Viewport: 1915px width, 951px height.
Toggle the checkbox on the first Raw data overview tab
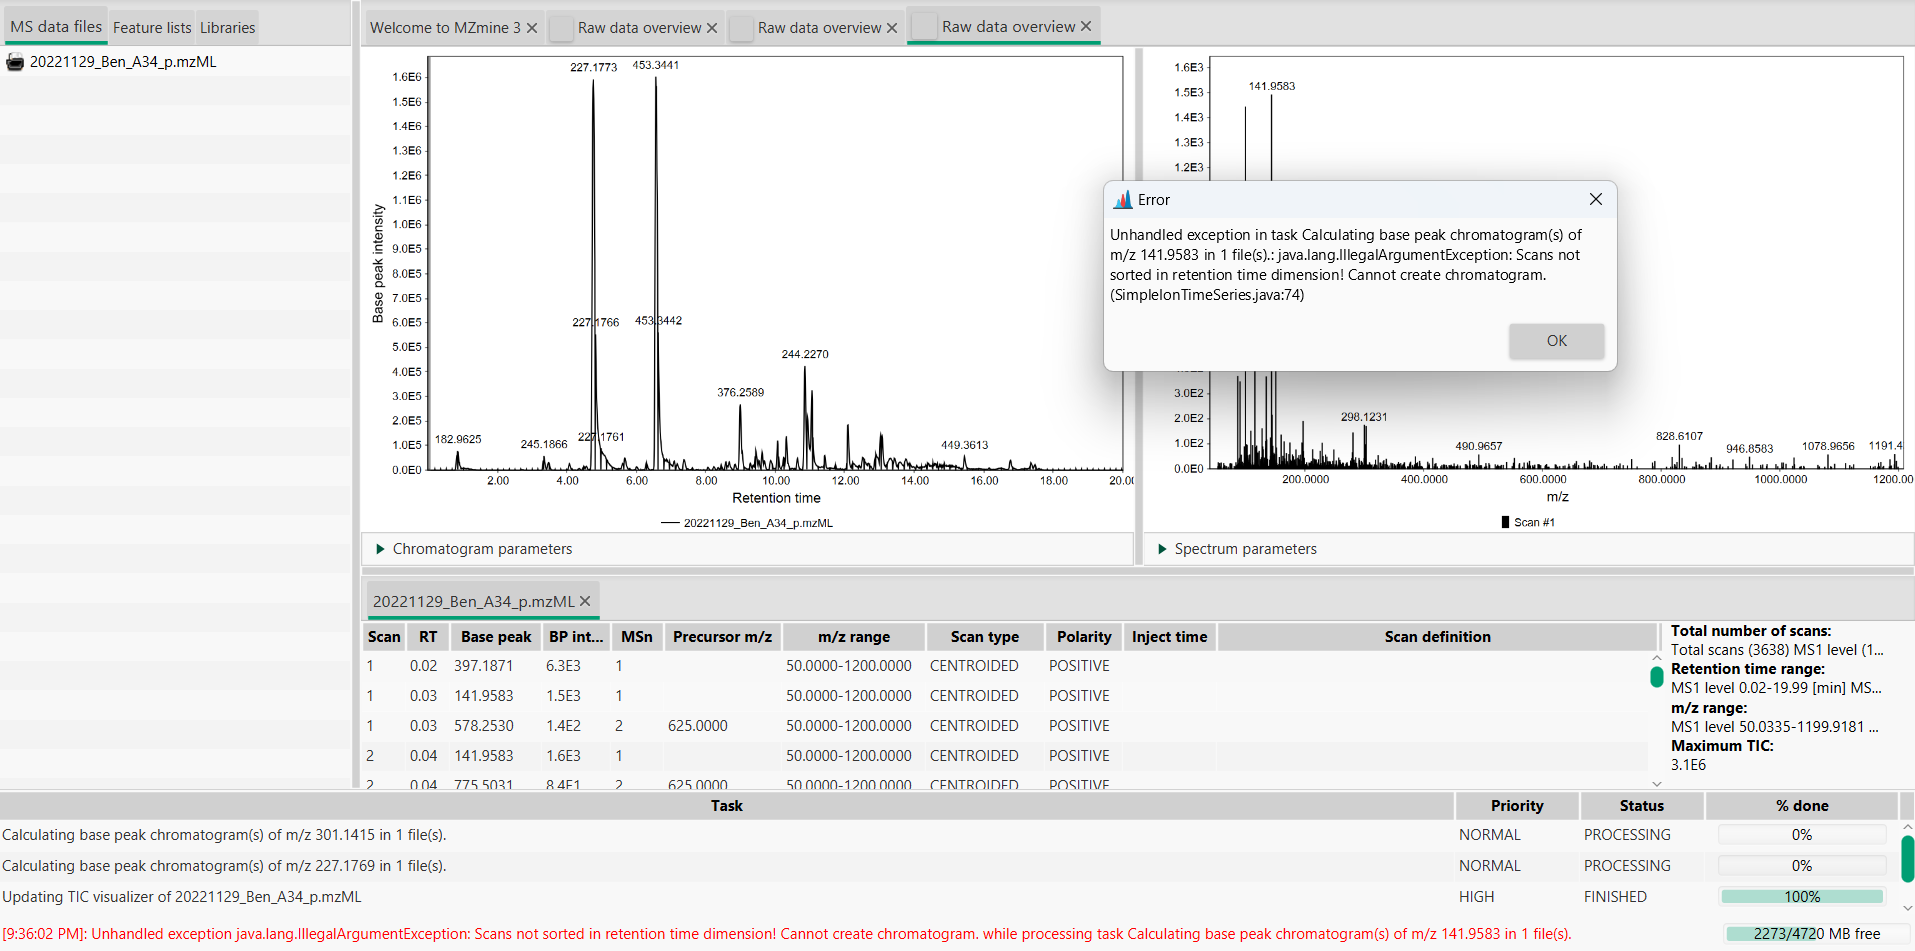[561, 28]
